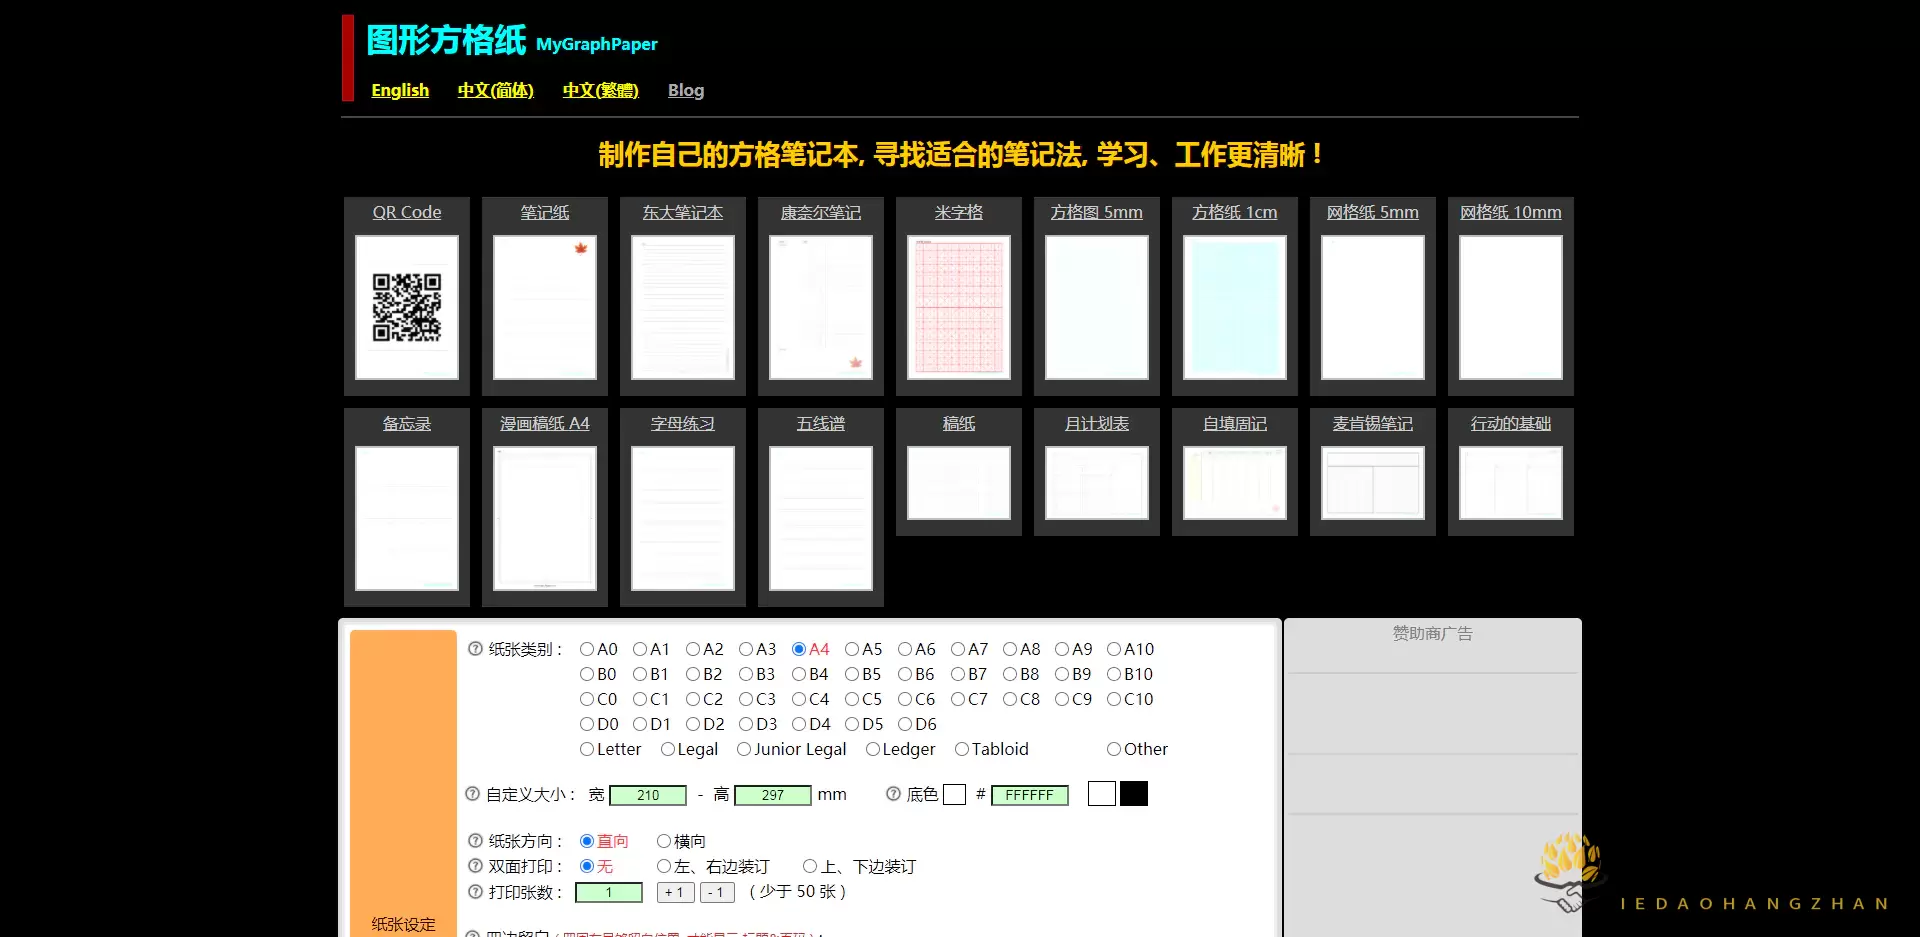Click help icon beside 底色

893,794
